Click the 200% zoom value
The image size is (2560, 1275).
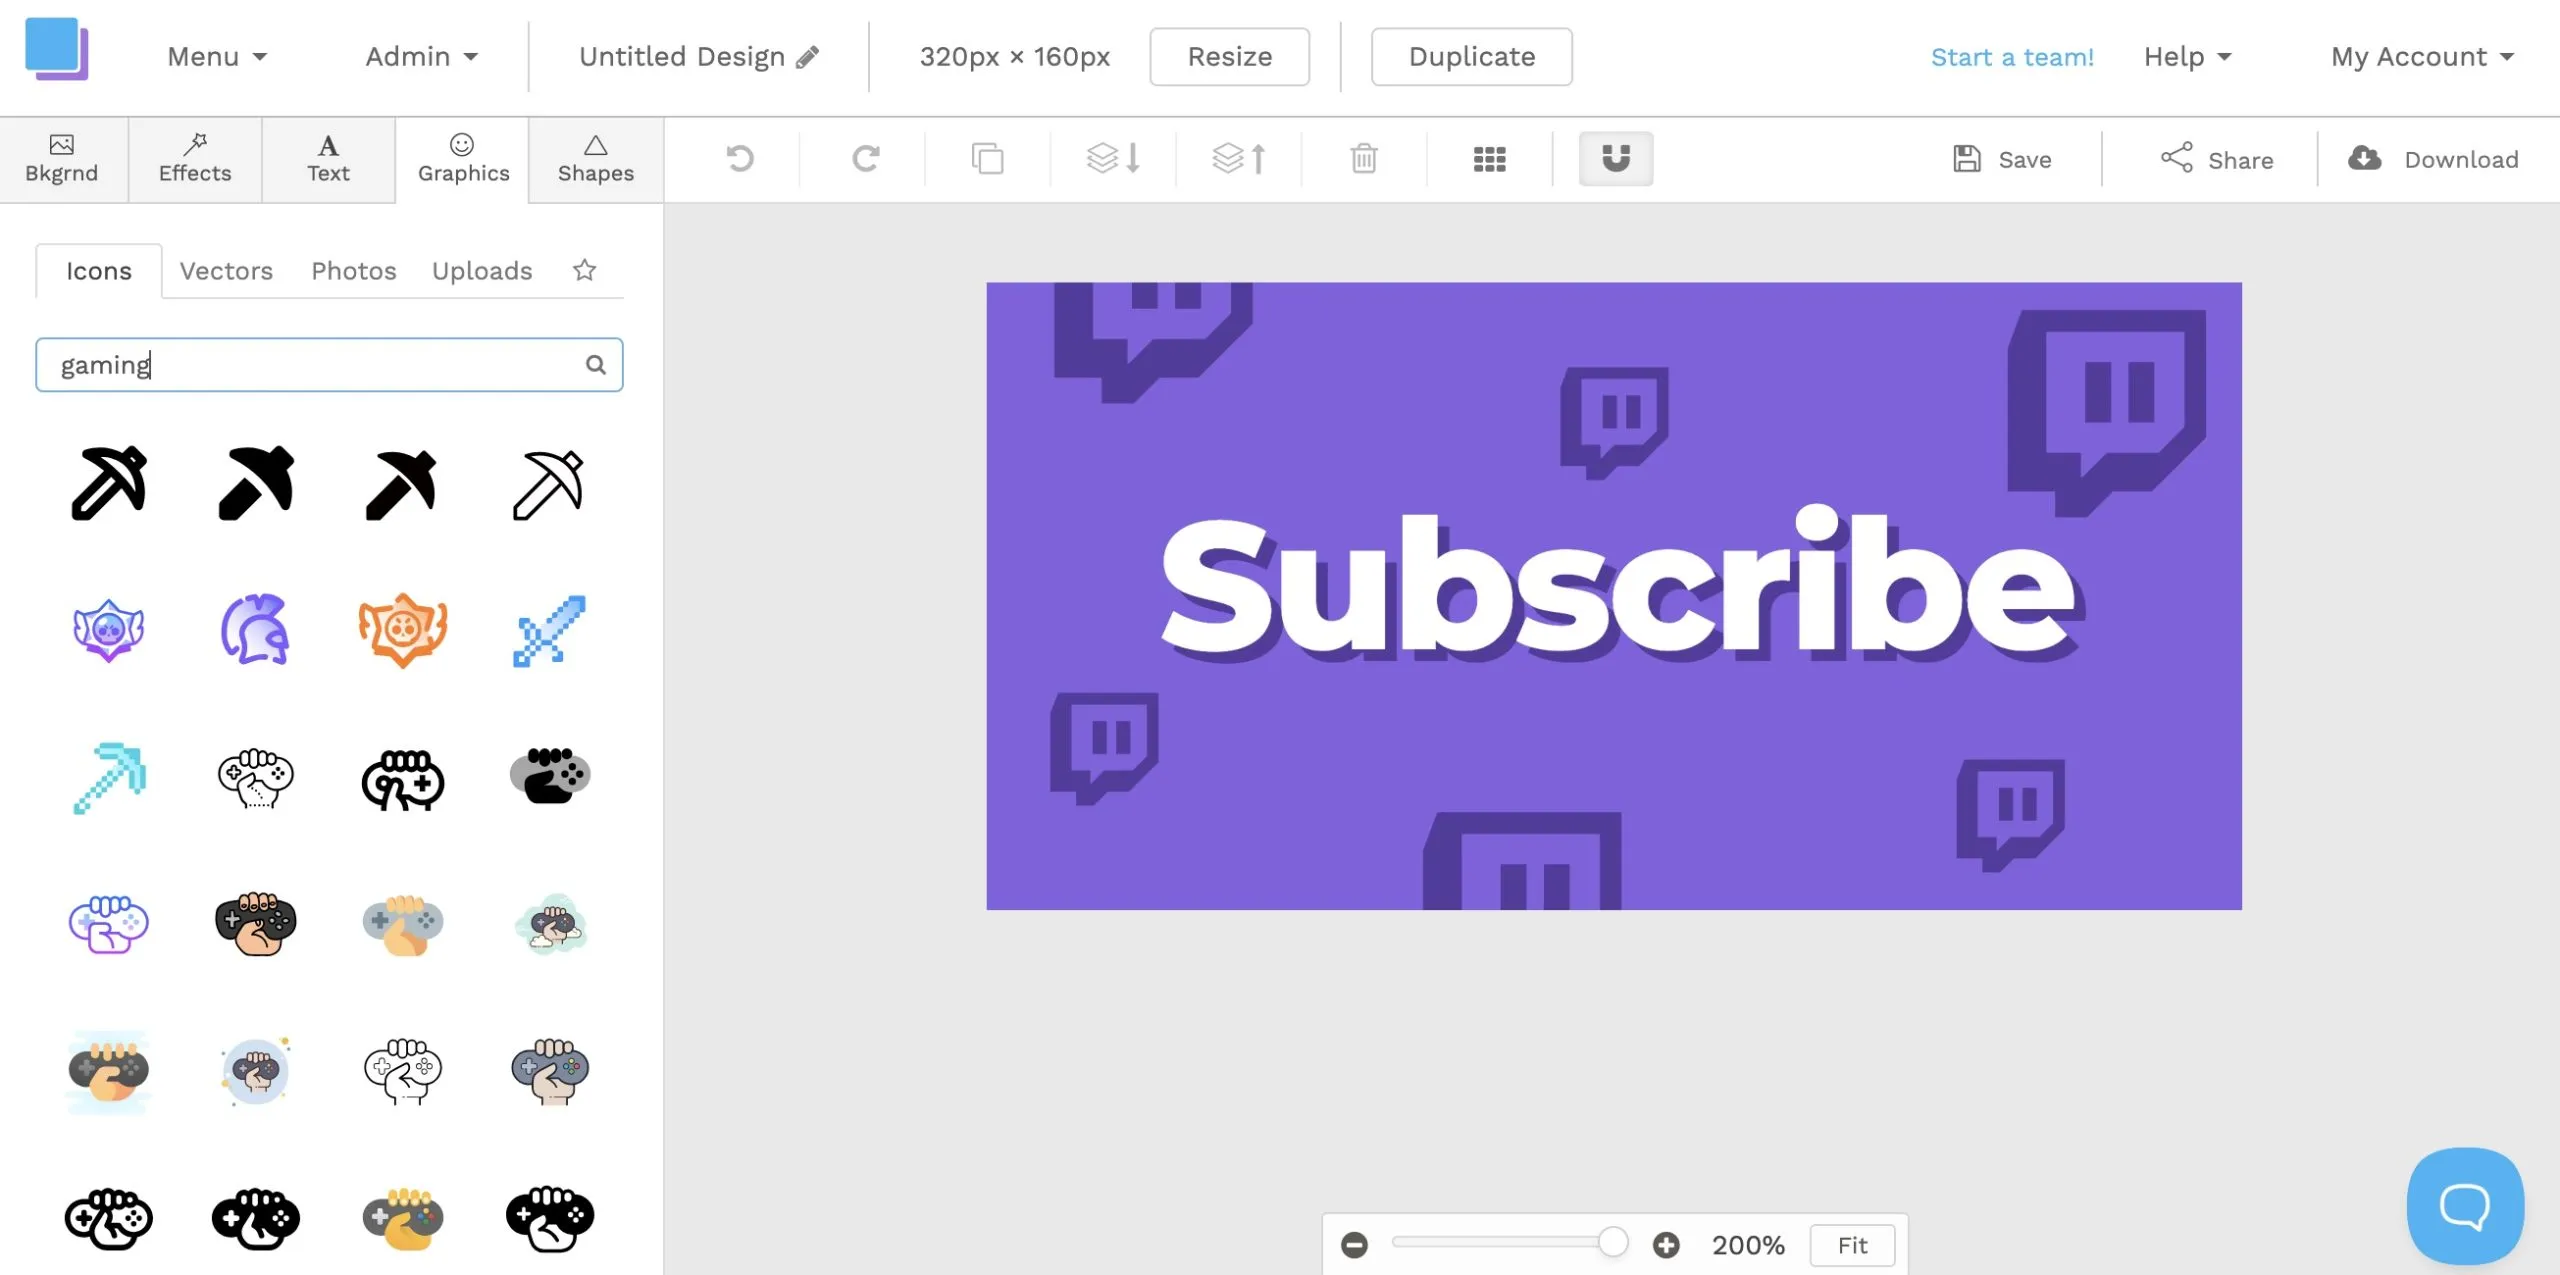tap(1748, 1245)
